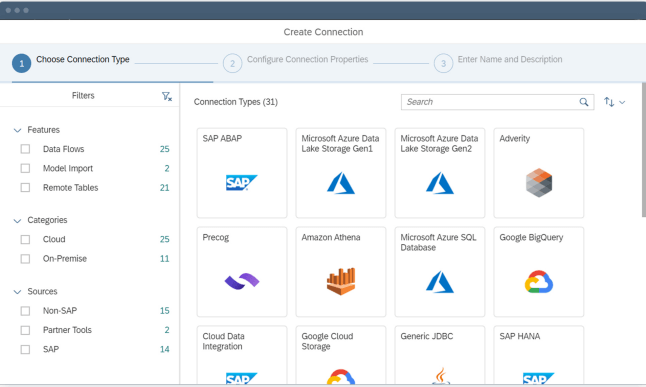Select Google BigQuery cloud logo

(538, 282)
